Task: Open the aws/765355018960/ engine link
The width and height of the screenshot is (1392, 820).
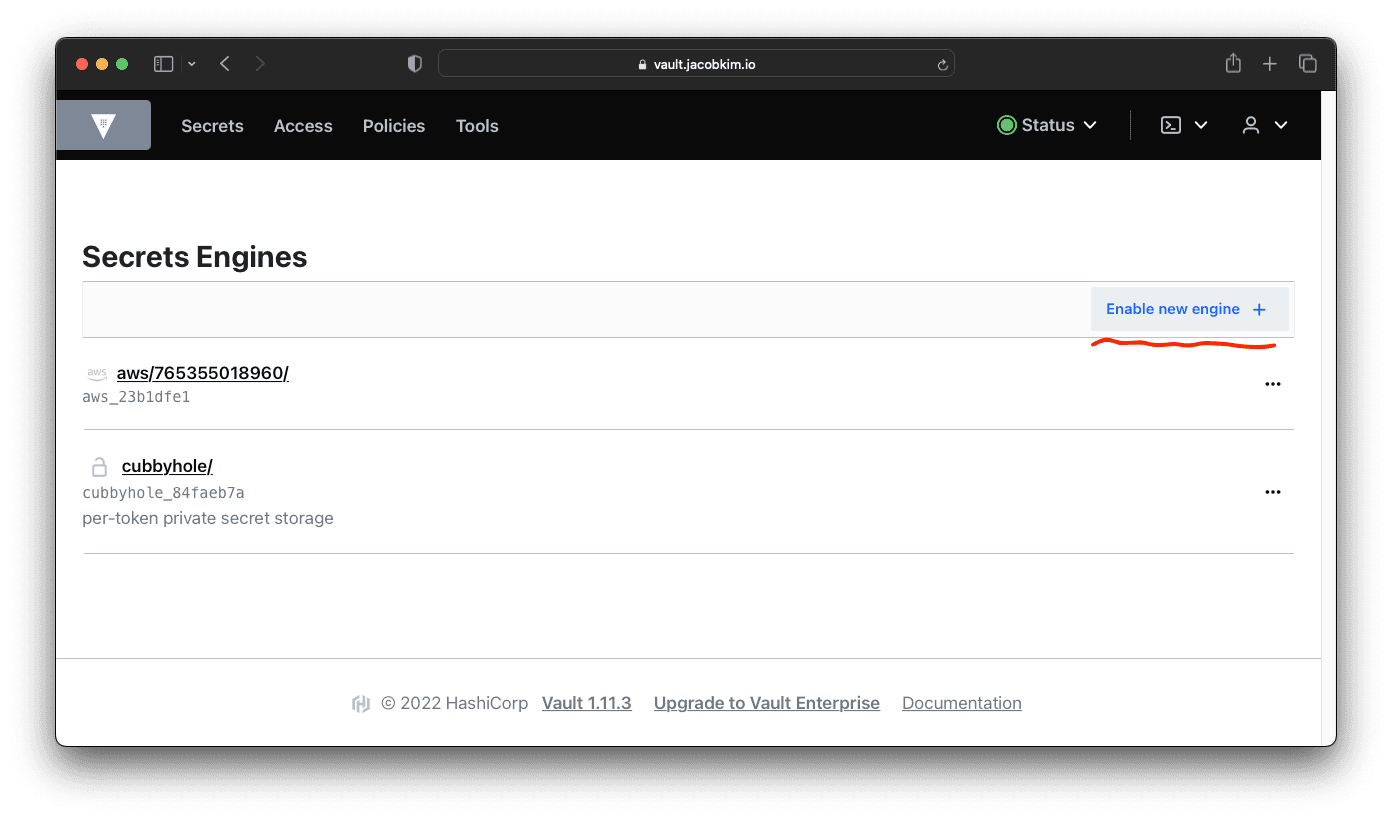Action: pyautogui.click(x=202, y=373)
